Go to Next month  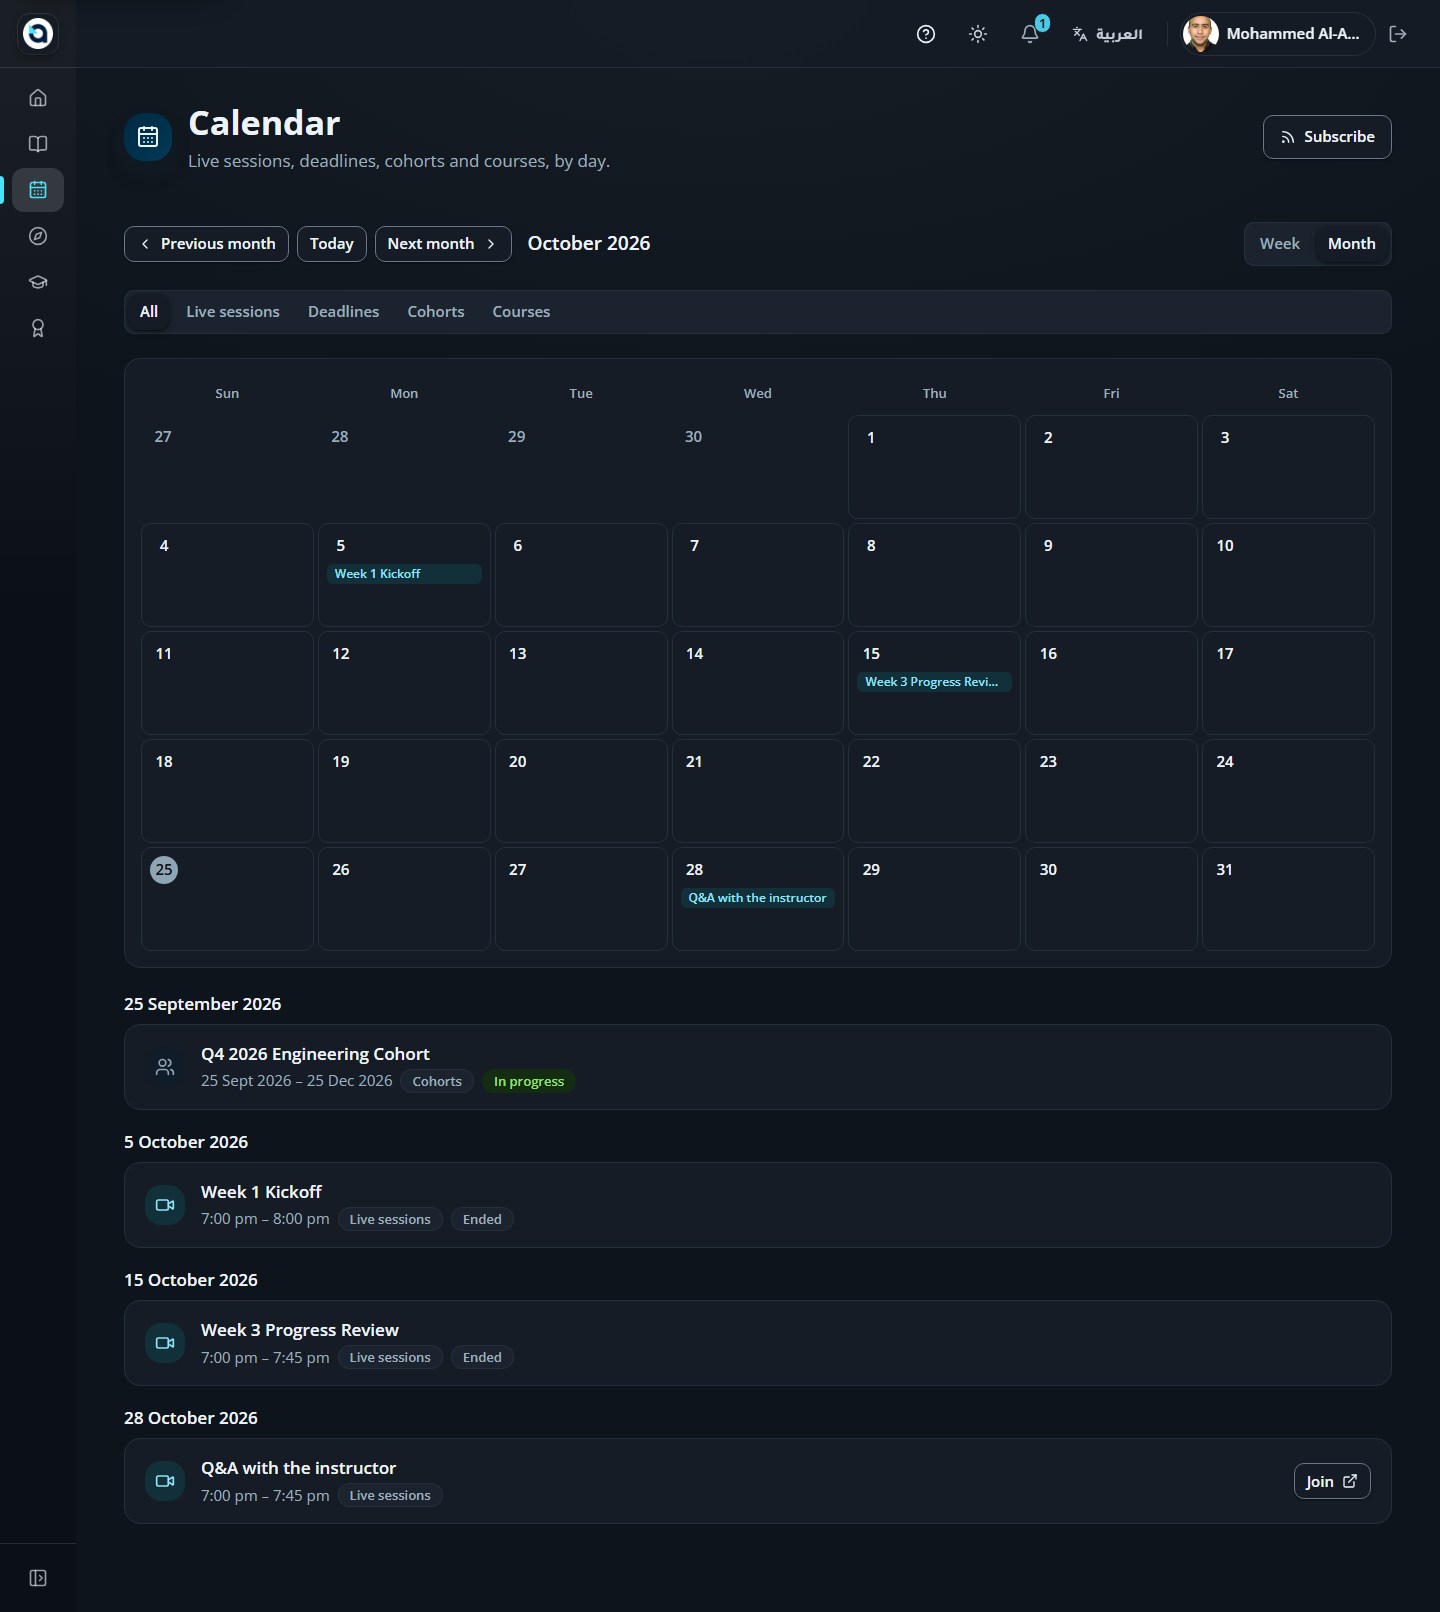click(x=443, y=244)
